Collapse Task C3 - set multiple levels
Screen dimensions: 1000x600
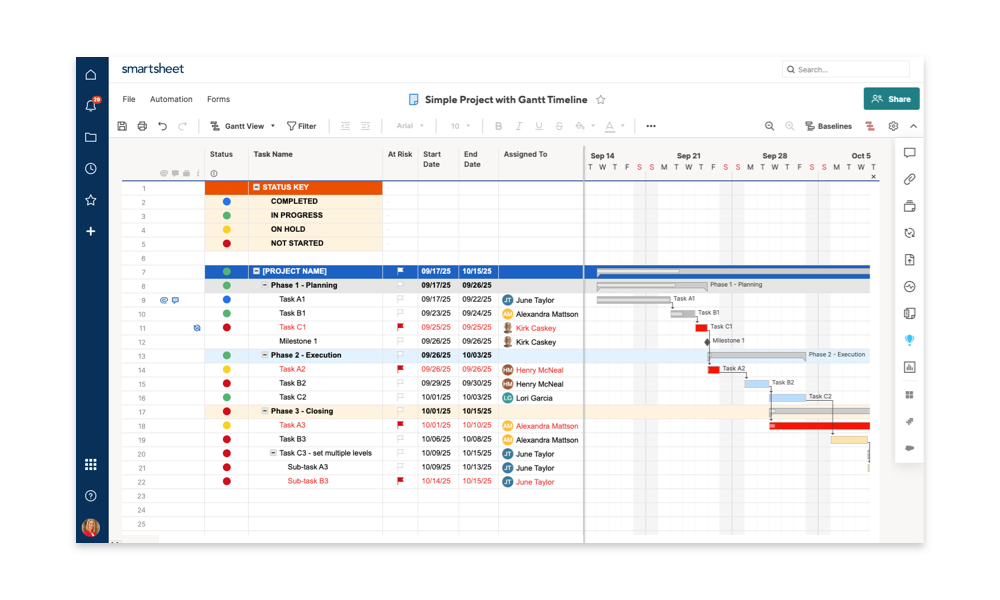coord(273,453)
